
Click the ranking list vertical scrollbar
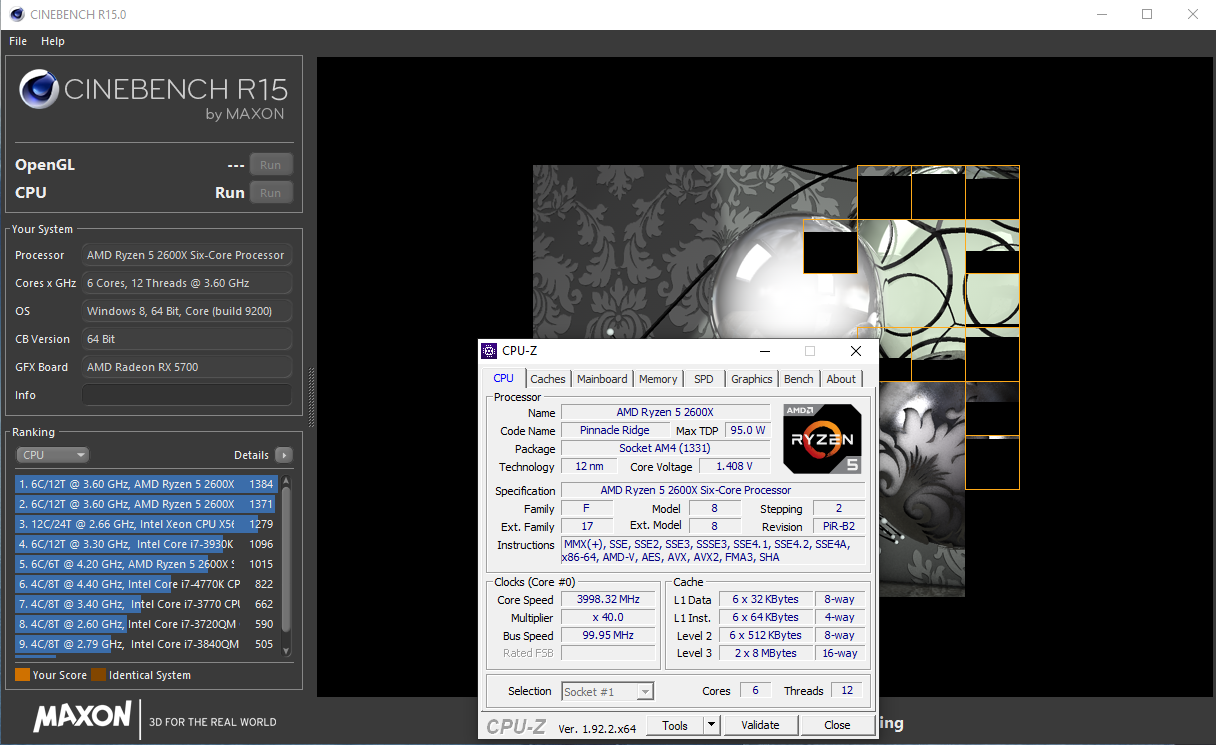click(287, 565)
